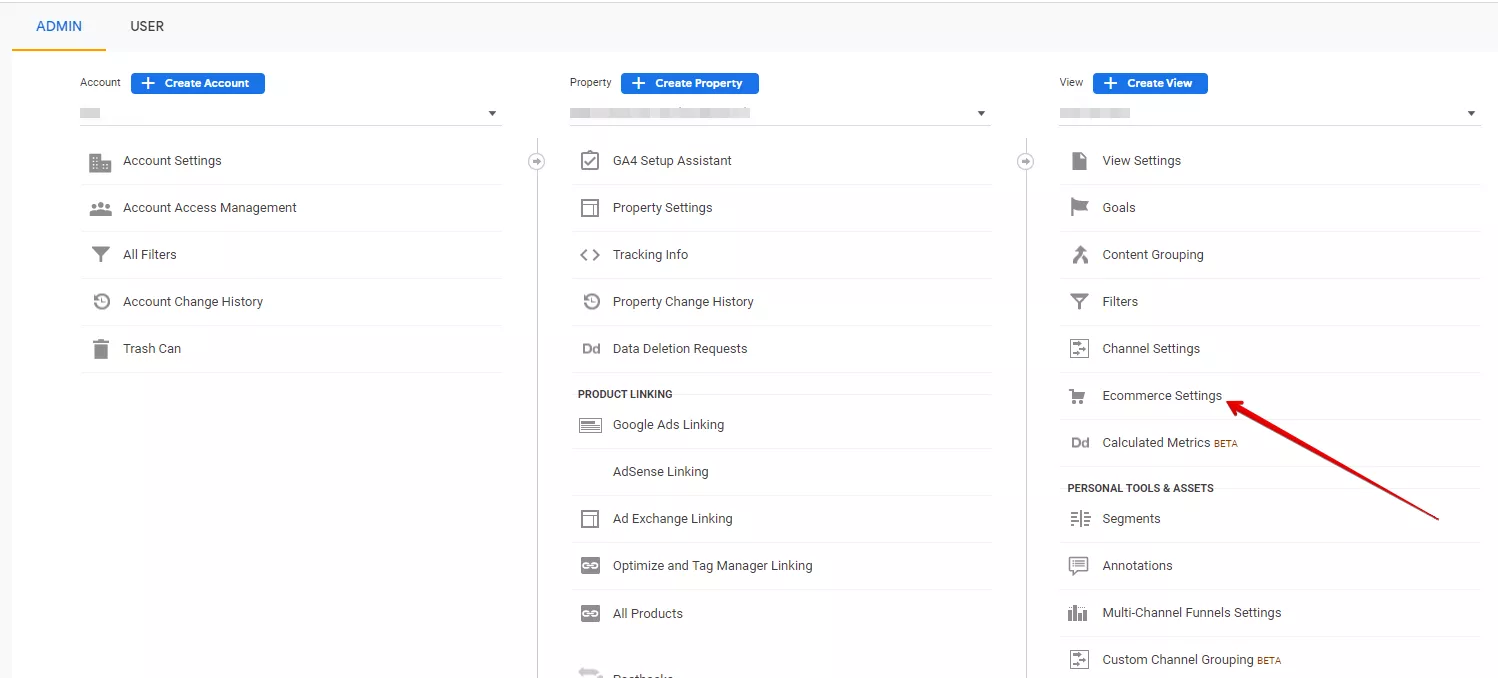Switch to the USER tab

pos(147,26)
